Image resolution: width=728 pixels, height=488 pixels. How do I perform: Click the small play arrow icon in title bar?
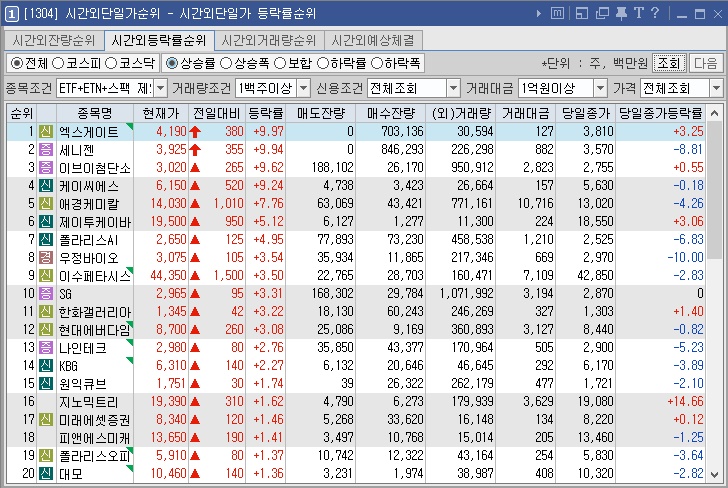click(539, 13)
